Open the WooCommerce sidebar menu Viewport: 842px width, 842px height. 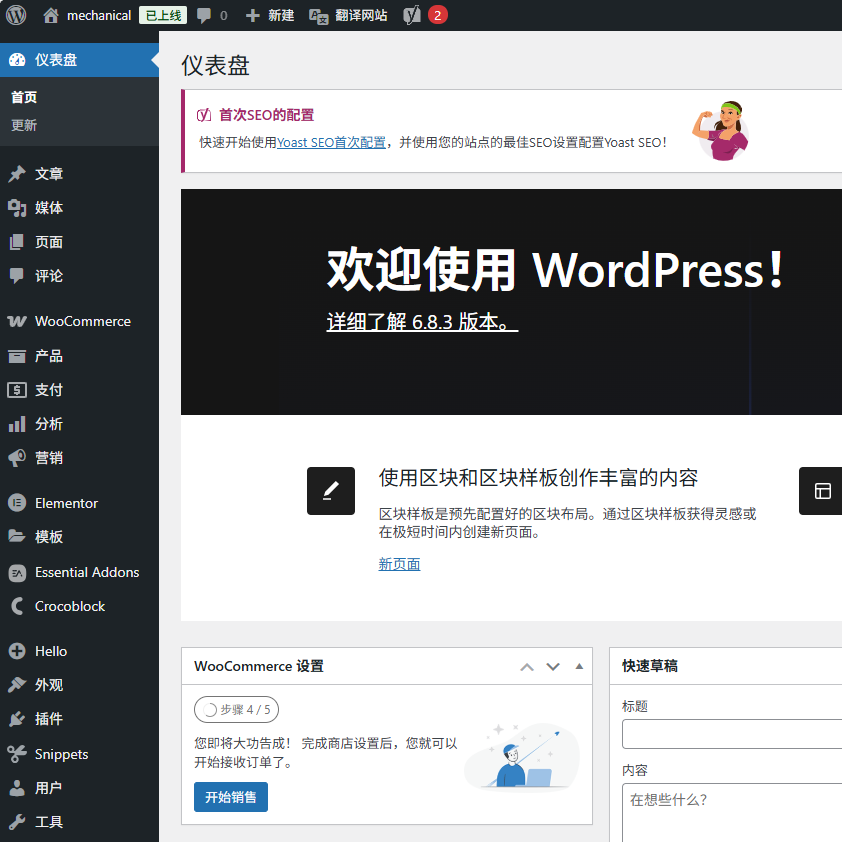82,321
